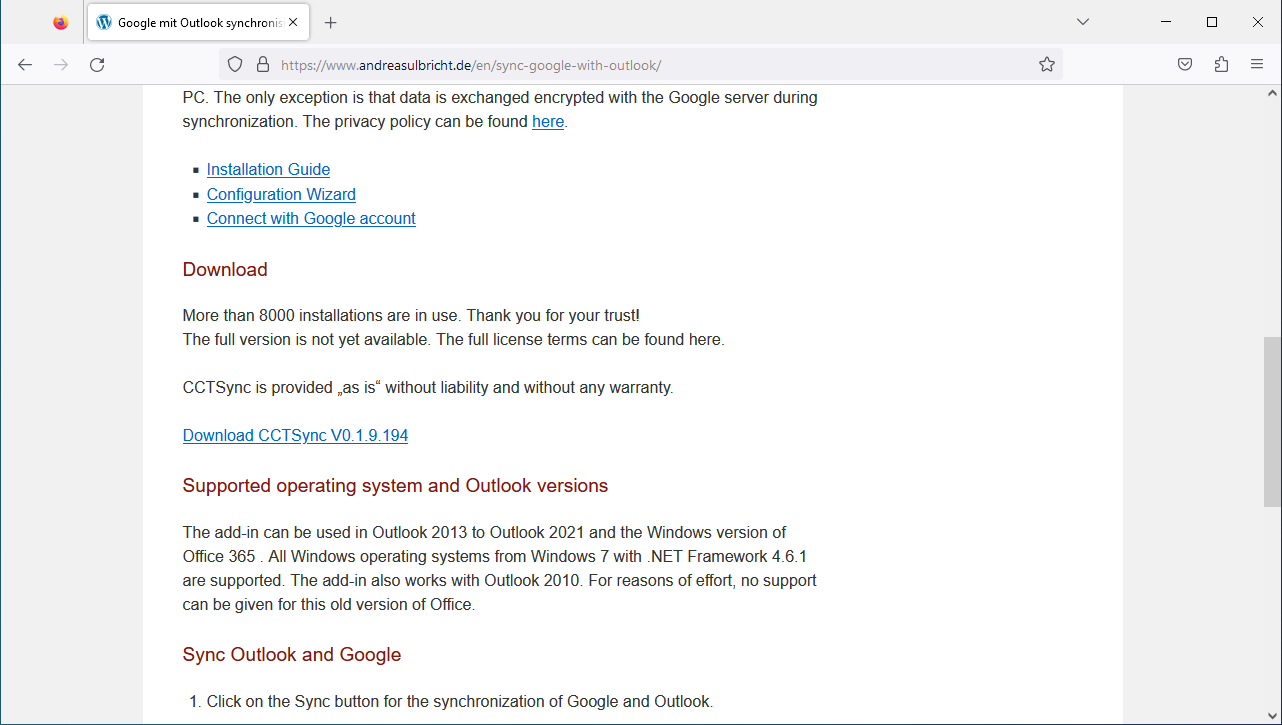Open the Installation Guide link
1282x725 pixels.
(x=268, y=170)
